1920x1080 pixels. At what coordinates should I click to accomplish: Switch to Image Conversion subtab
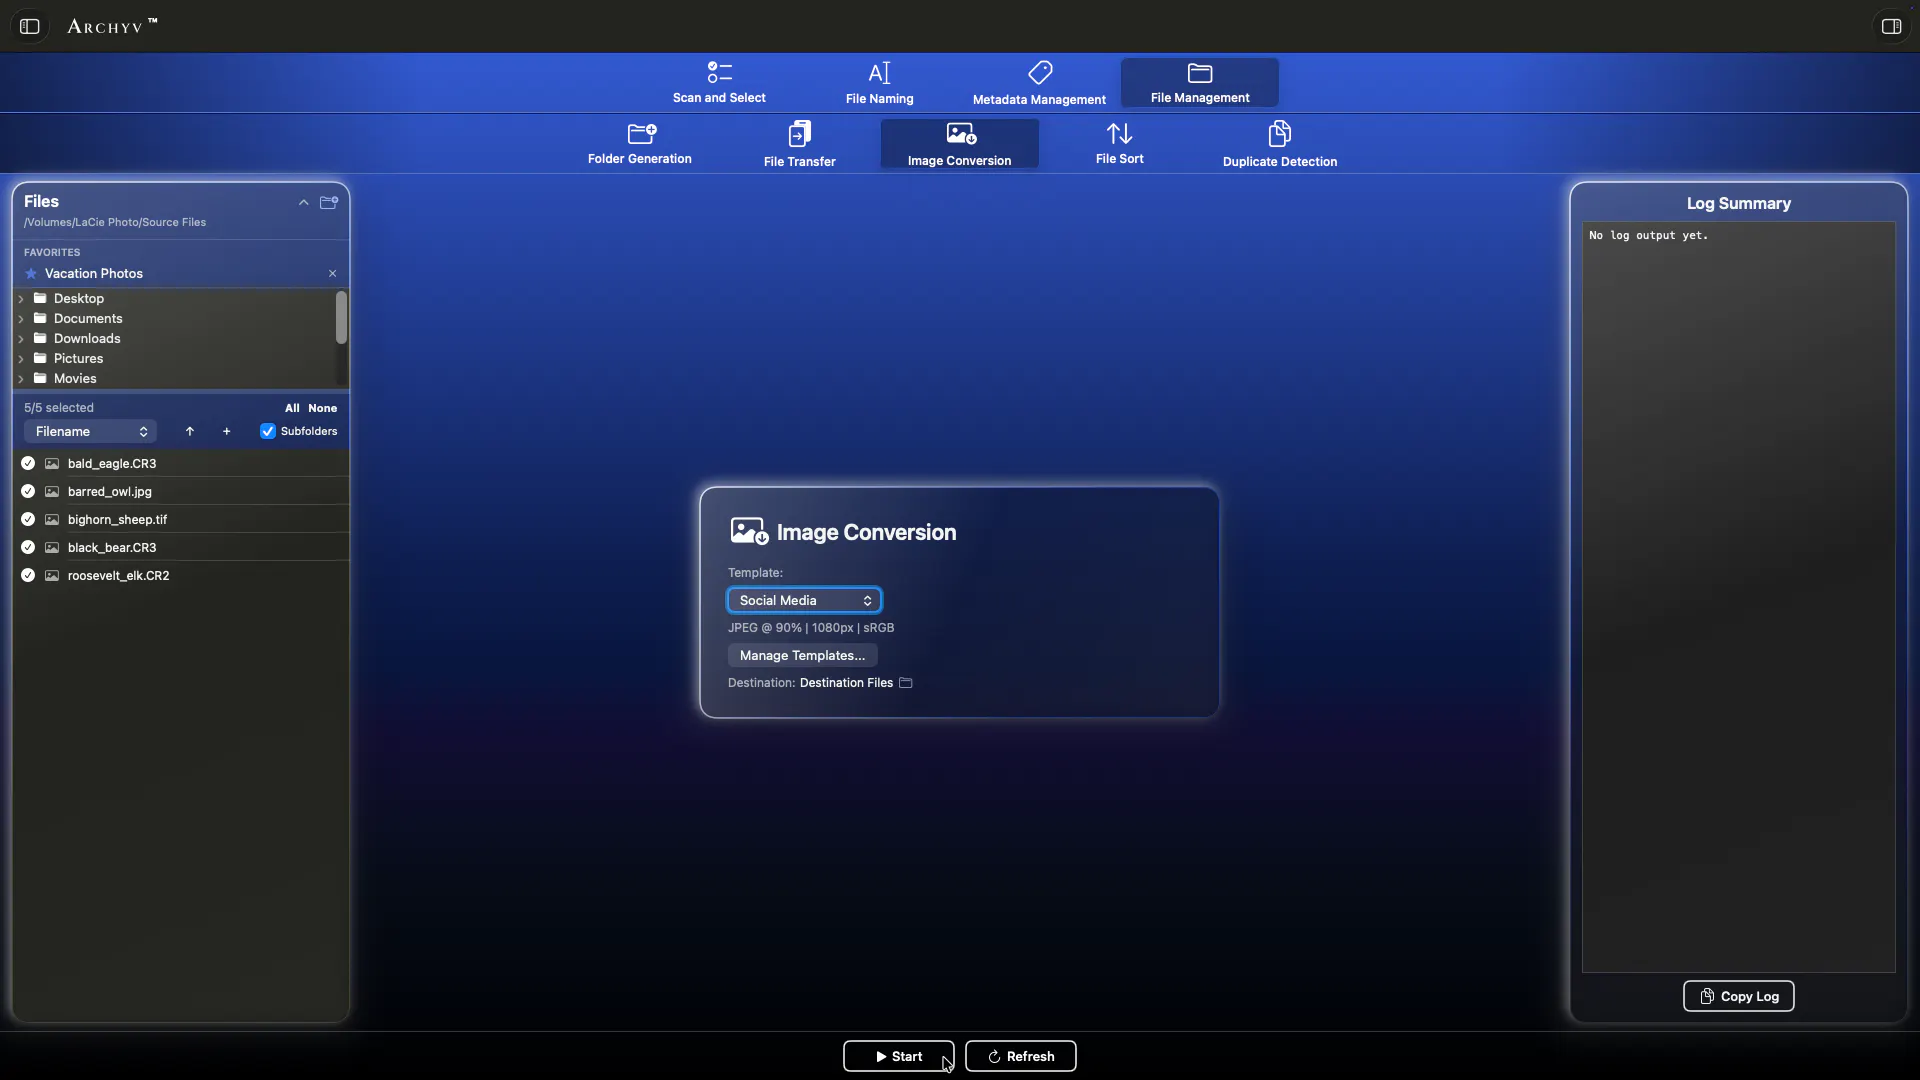click(x=960, y=145)
